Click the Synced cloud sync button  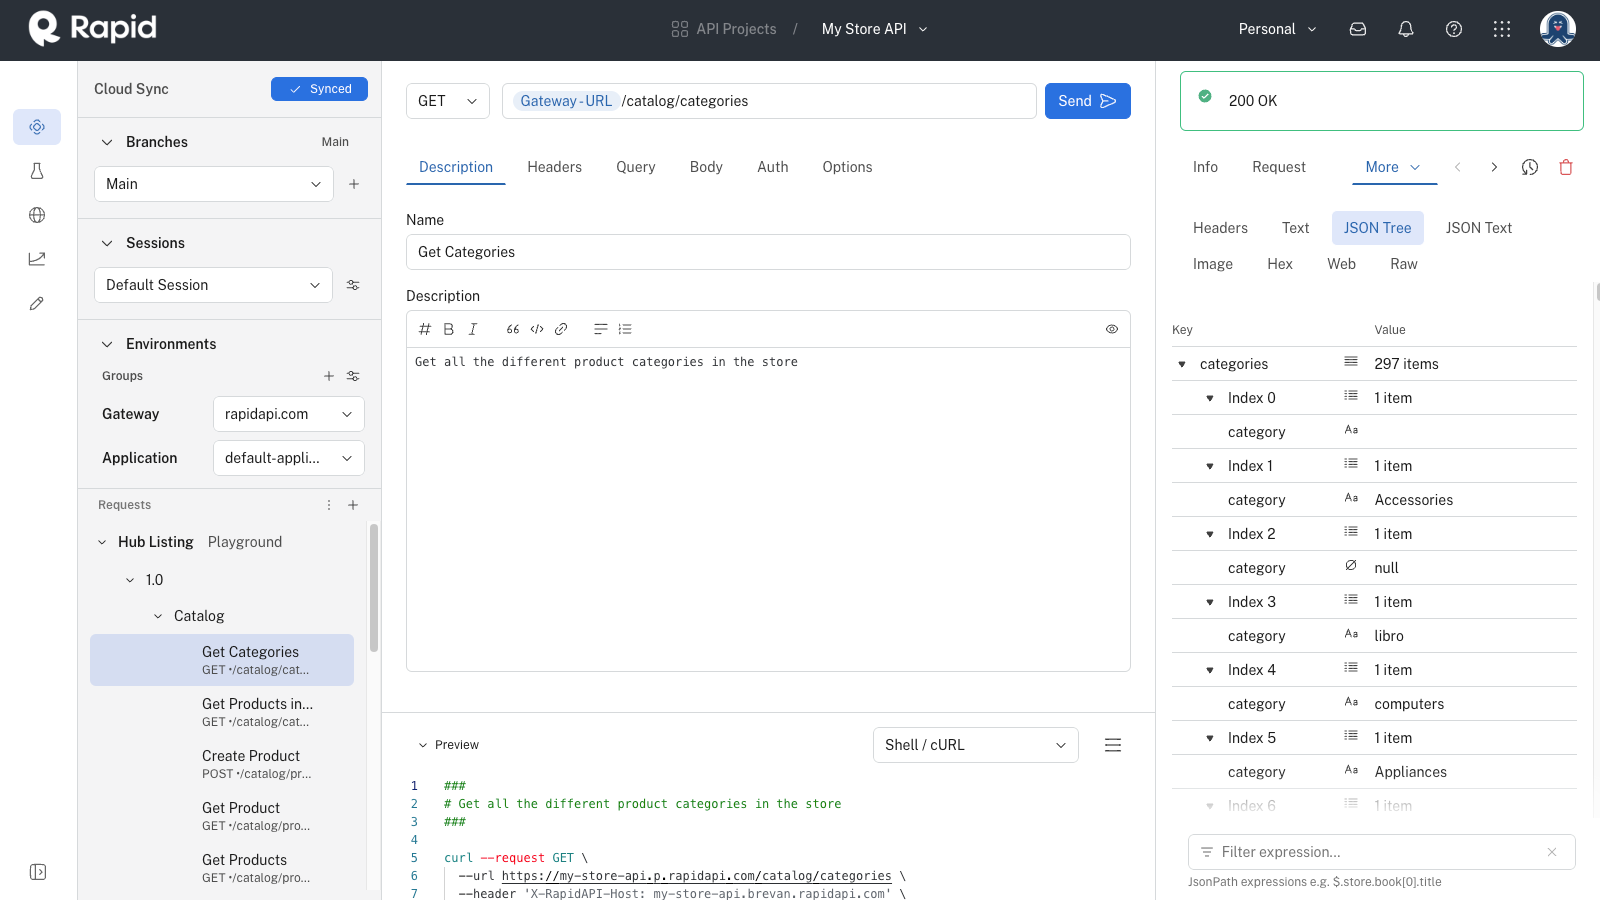(319, 89)
